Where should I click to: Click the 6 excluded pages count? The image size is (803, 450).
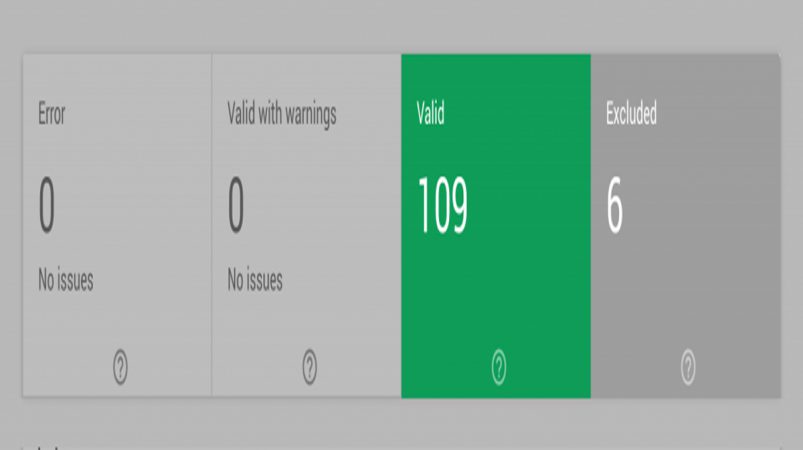pyautogui.click(x=615, y=205)
